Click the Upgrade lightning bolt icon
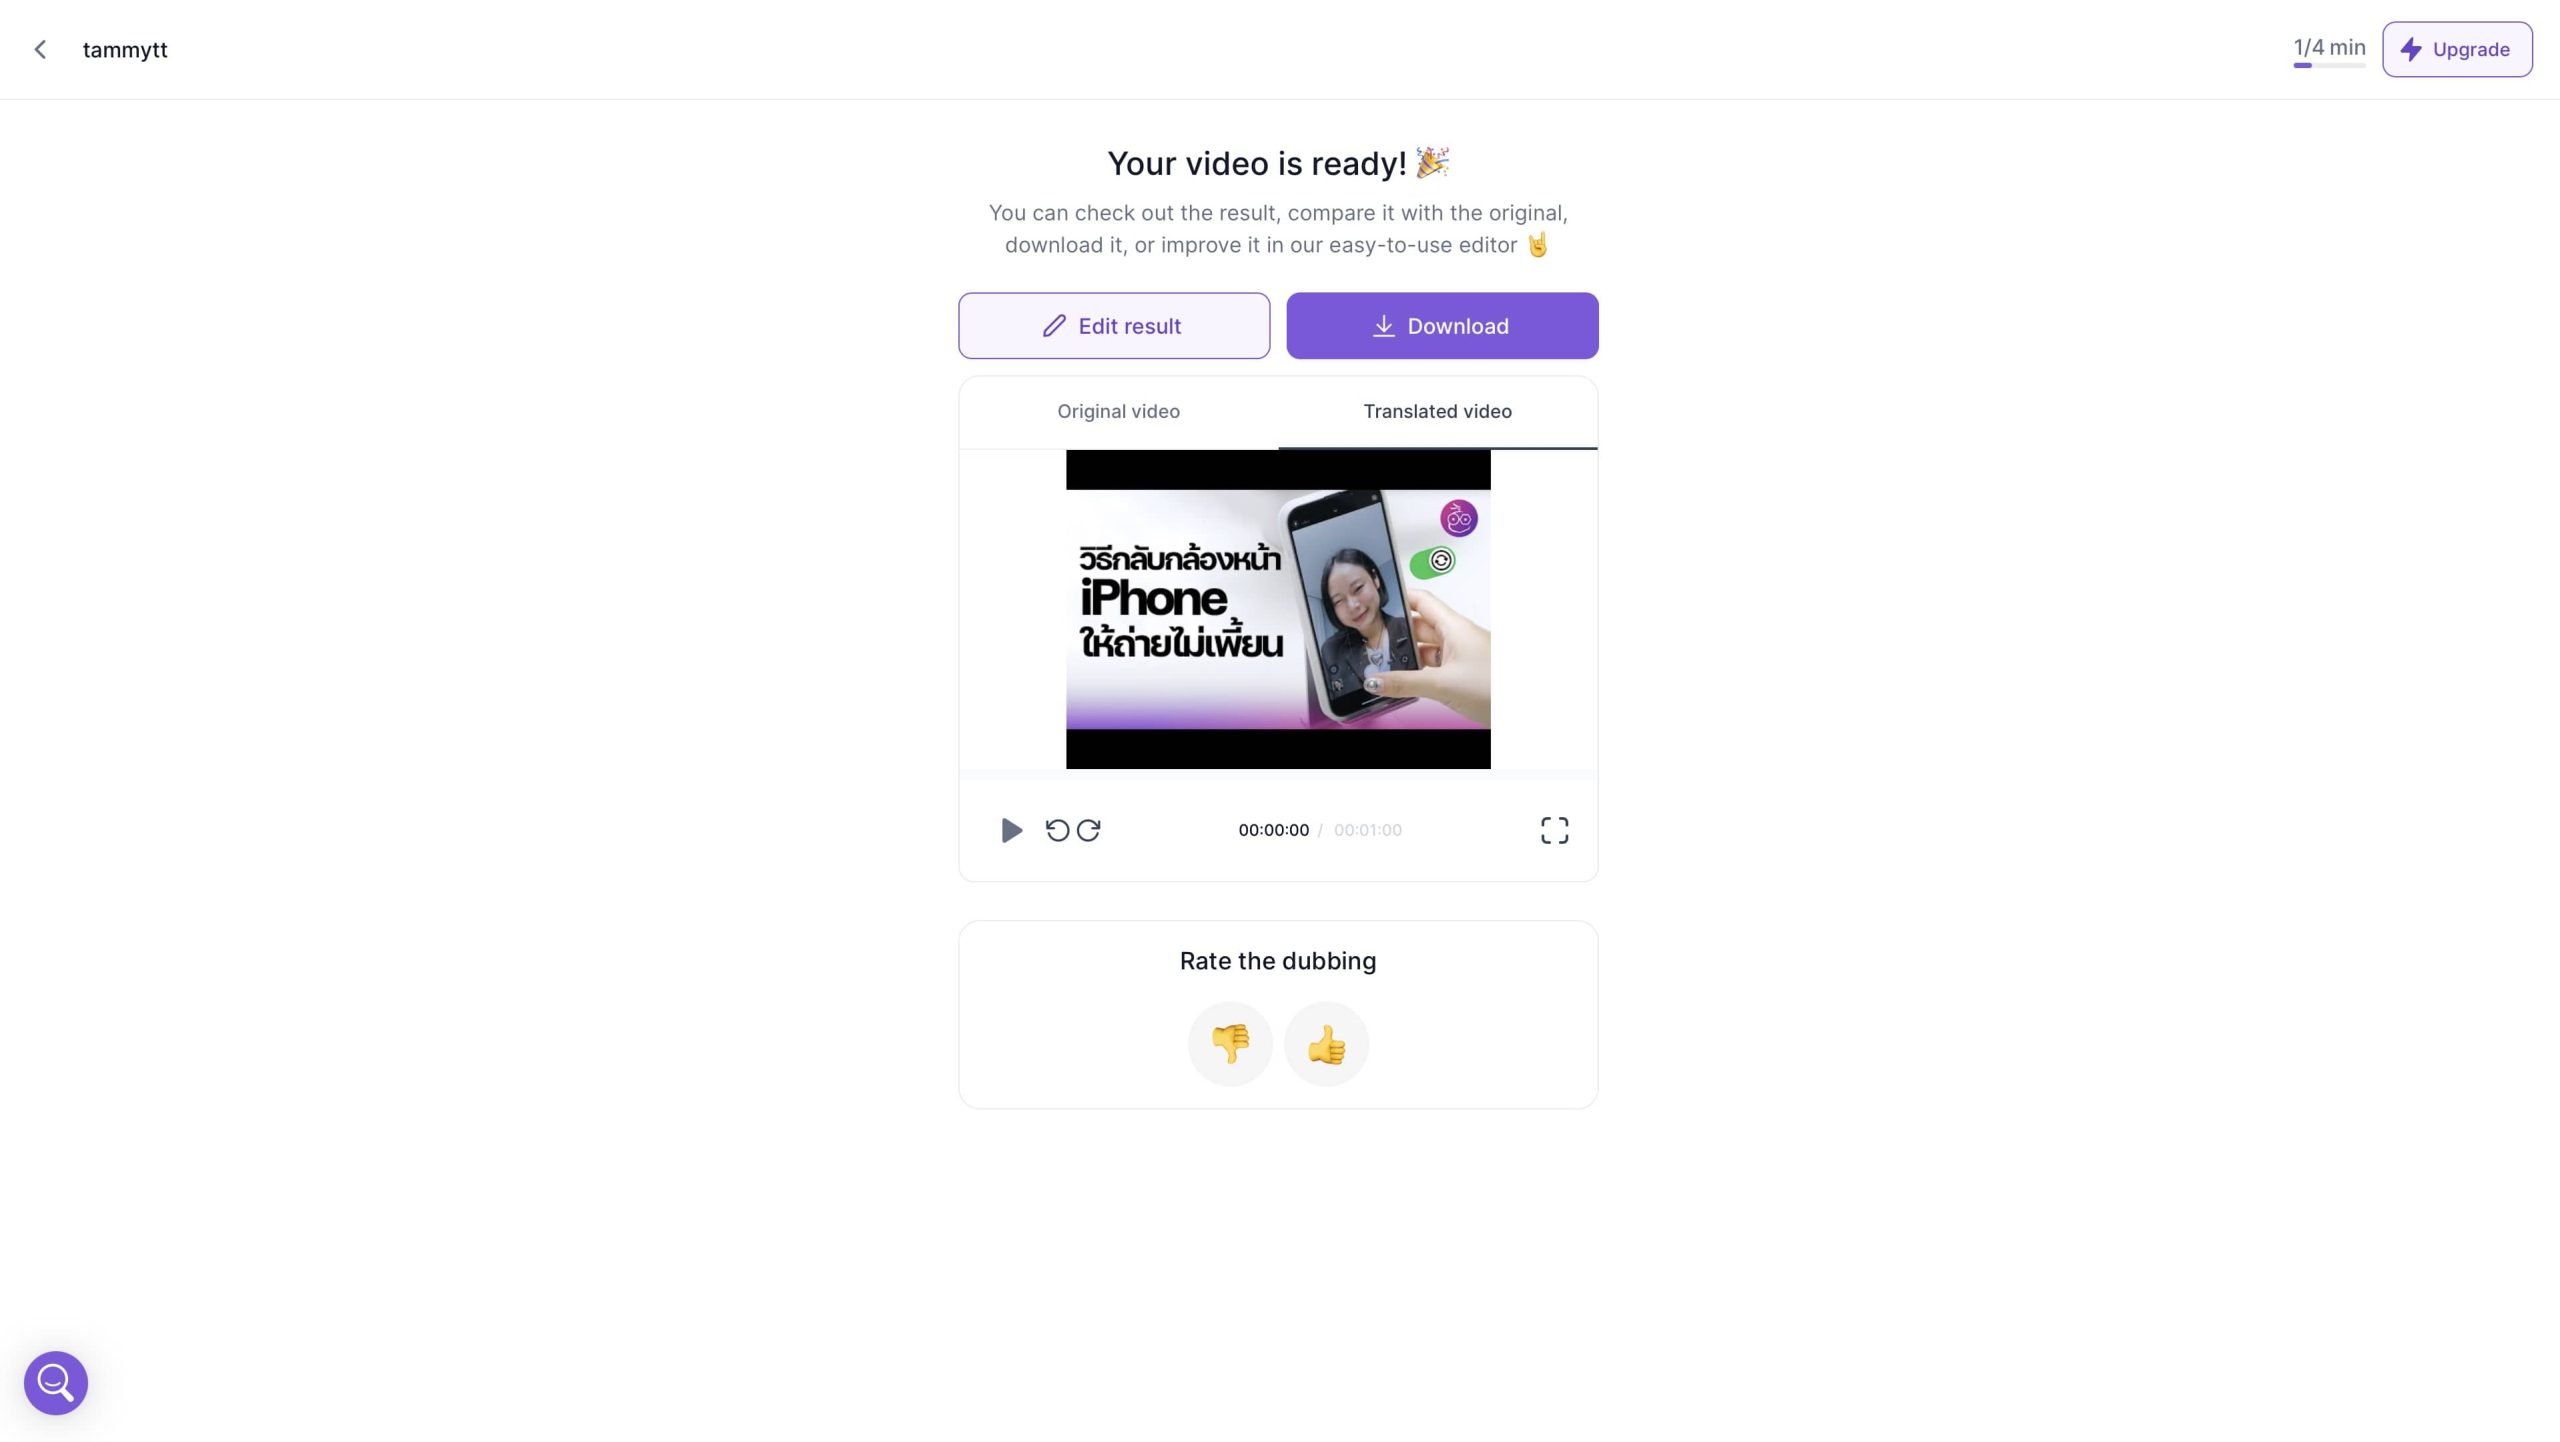This screenshot has height=1442, width=2560. coord(2411,49)
